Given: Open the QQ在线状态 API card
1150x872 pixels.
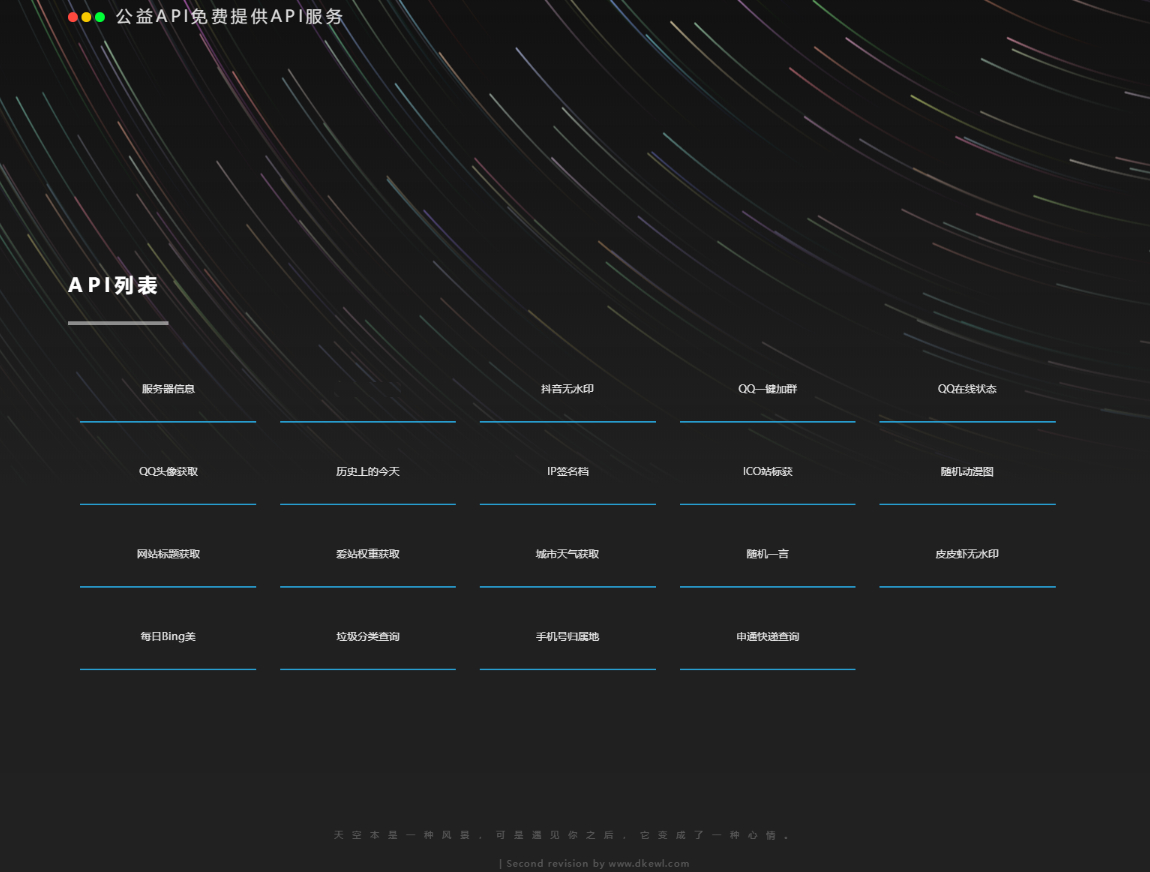Looking at the screenshot, I should pos(967,389).
